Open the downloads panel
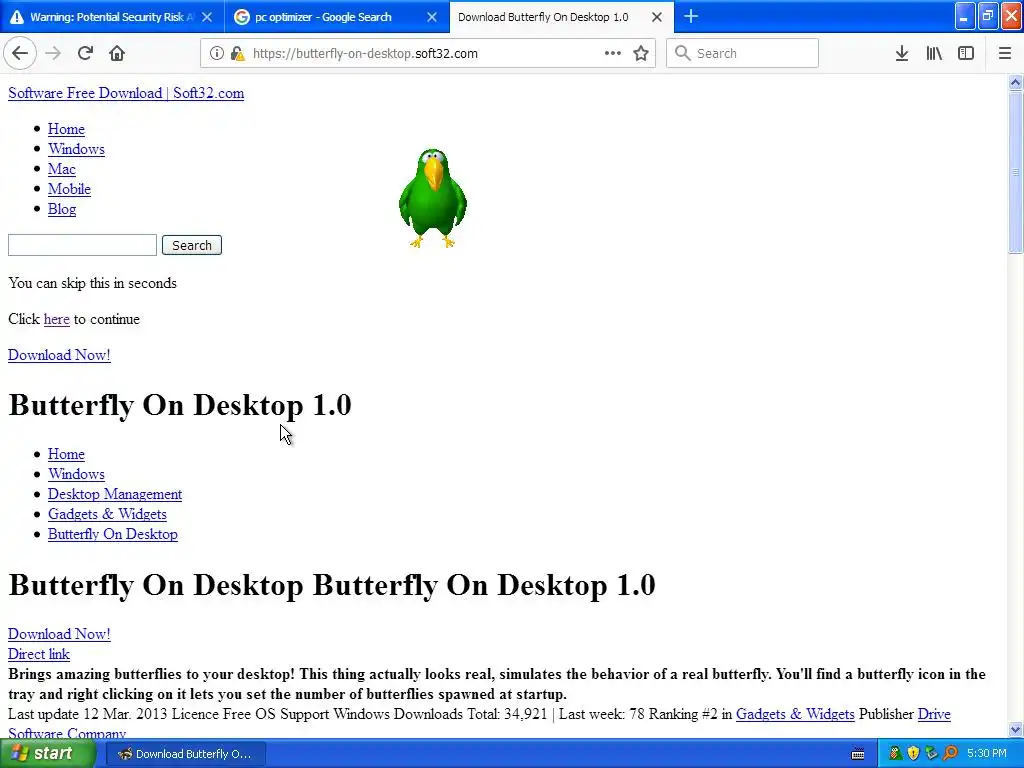 tap(902, 54)
